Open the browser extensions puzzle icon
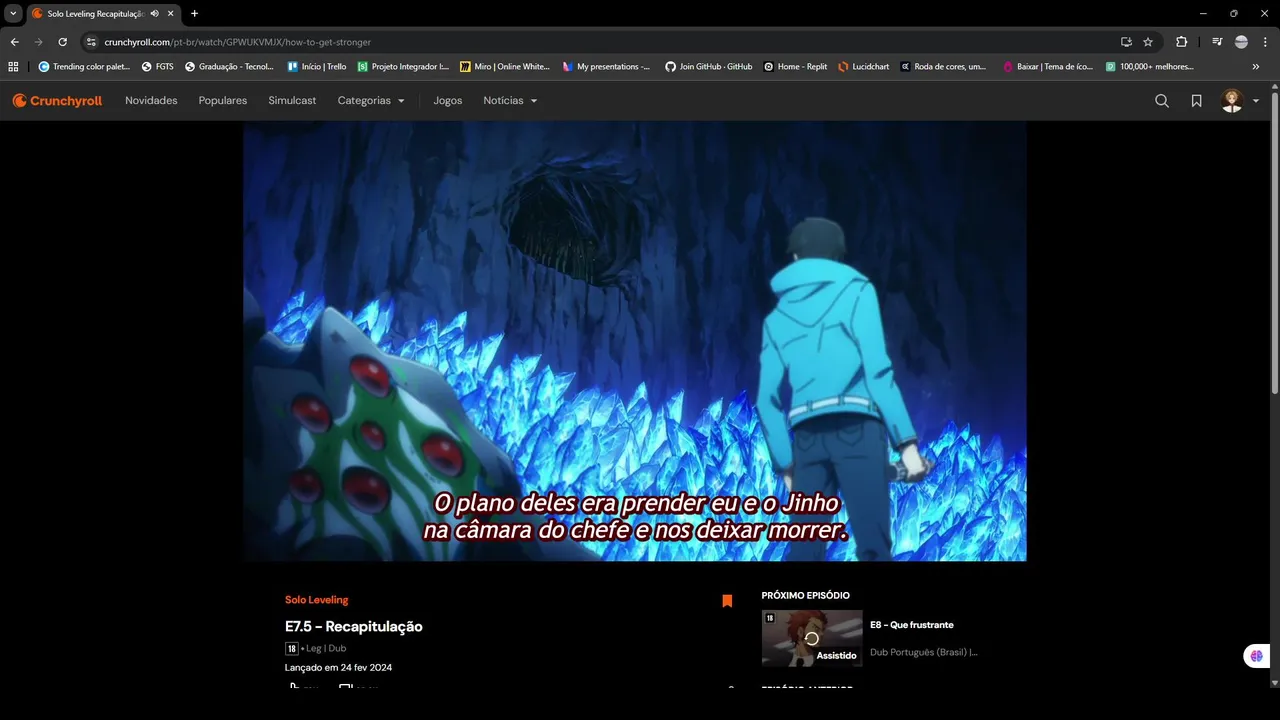The width and height of the screenshot is (1280, 720). click(x=1182, y=42)
